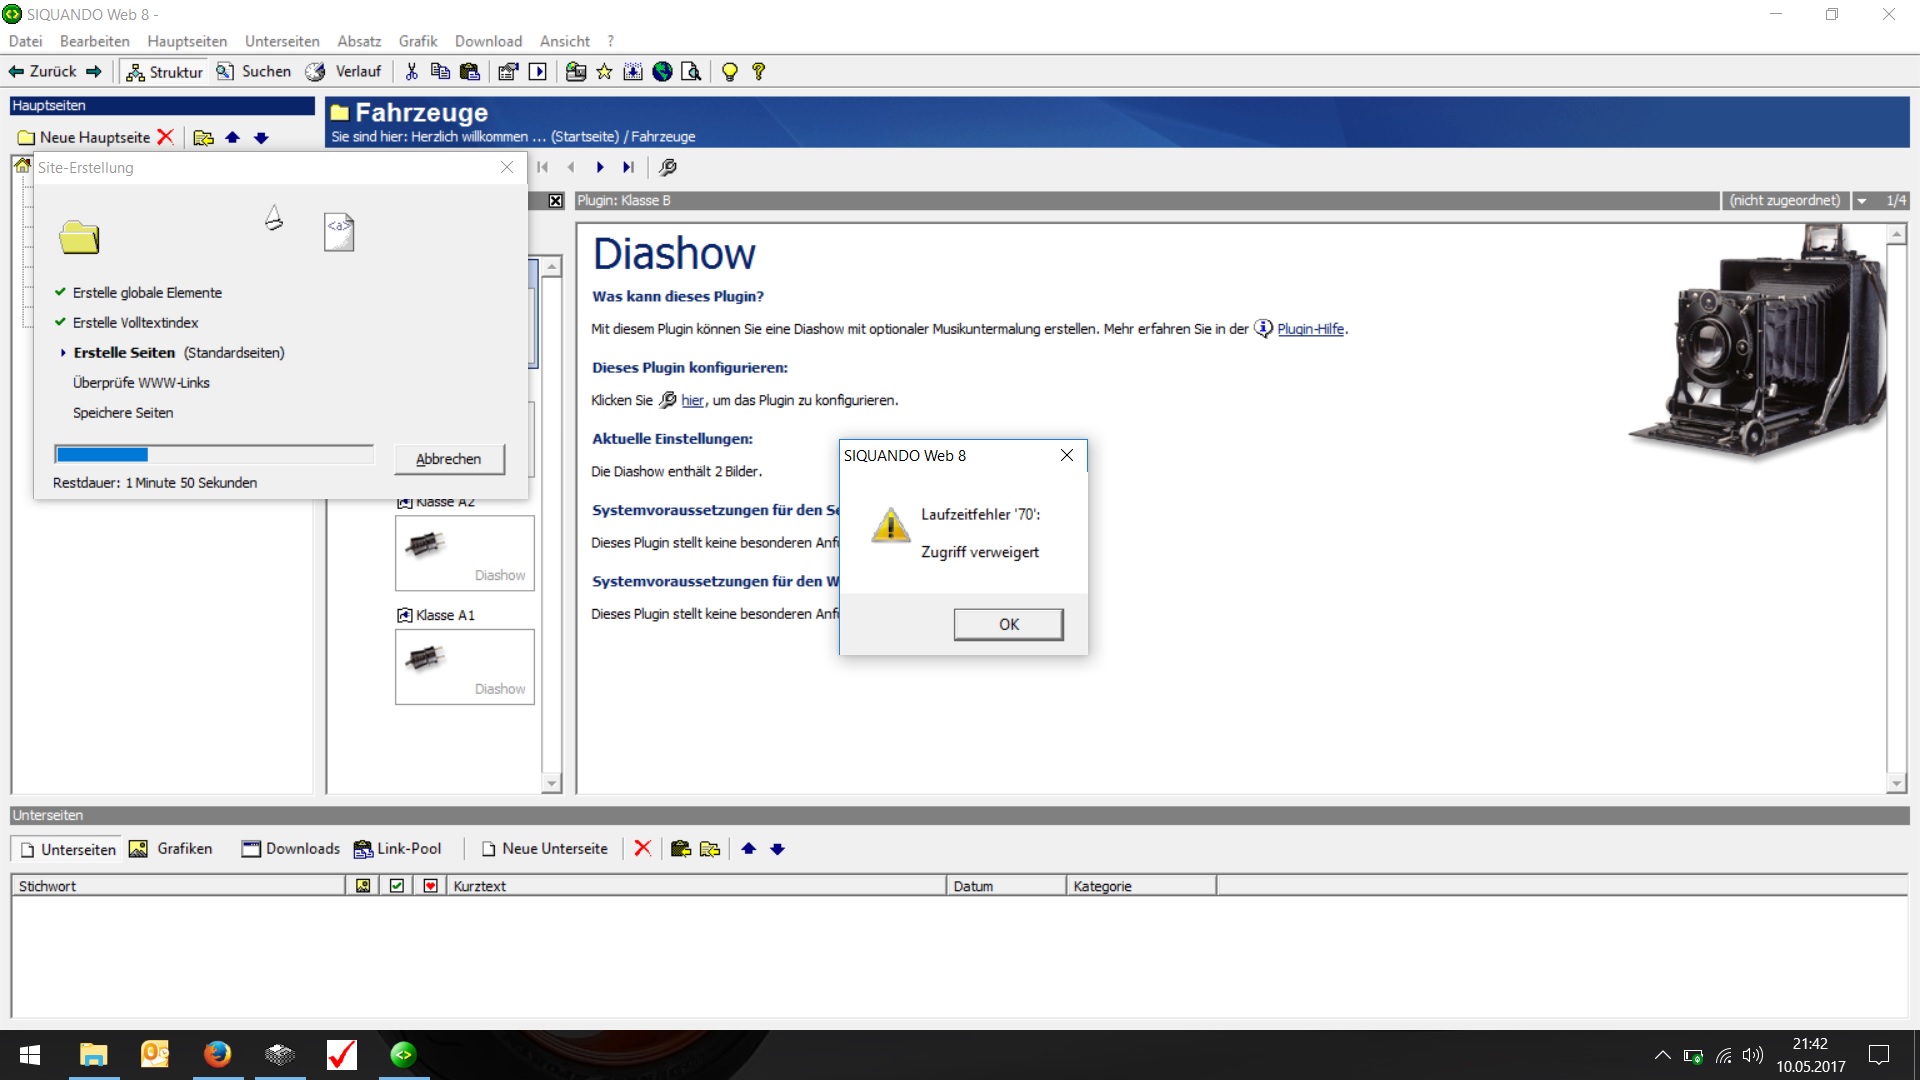1920x1080 pixels.
Task: Click the page preview magnifier icon
Action: click(691, 71)
